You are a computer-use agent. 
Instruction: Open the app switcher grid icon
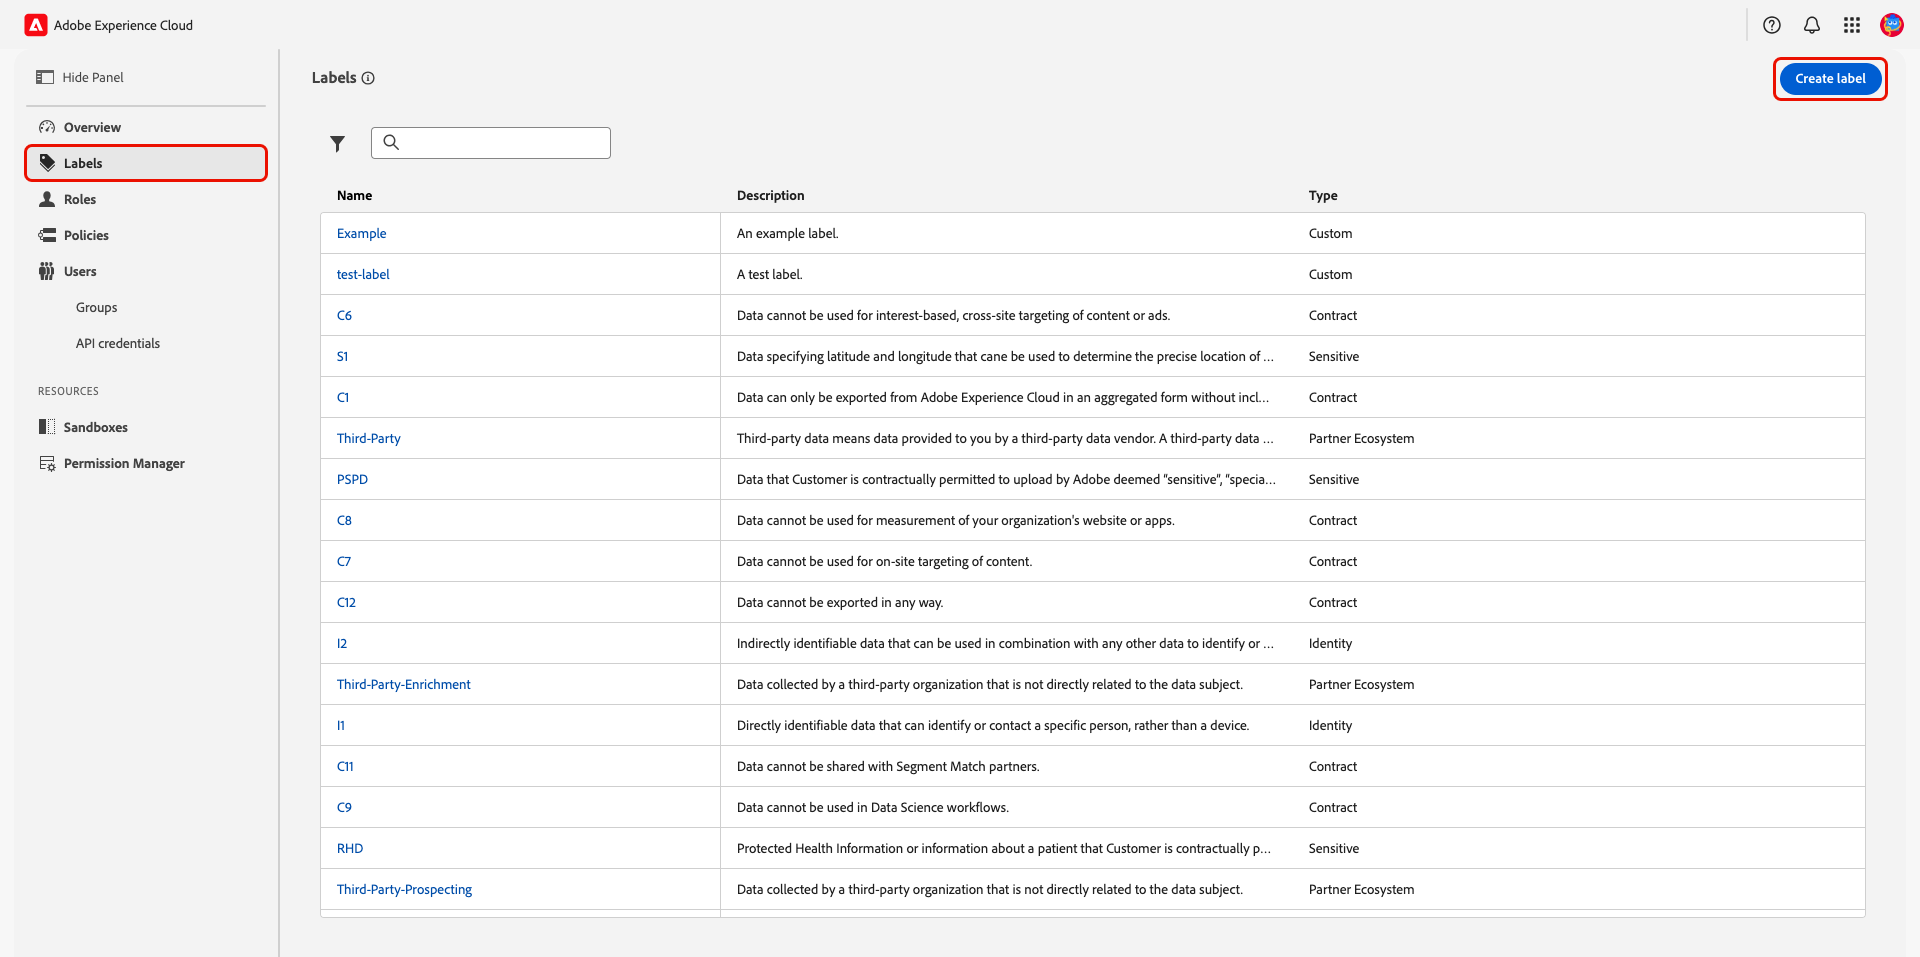coord(1852,25)
